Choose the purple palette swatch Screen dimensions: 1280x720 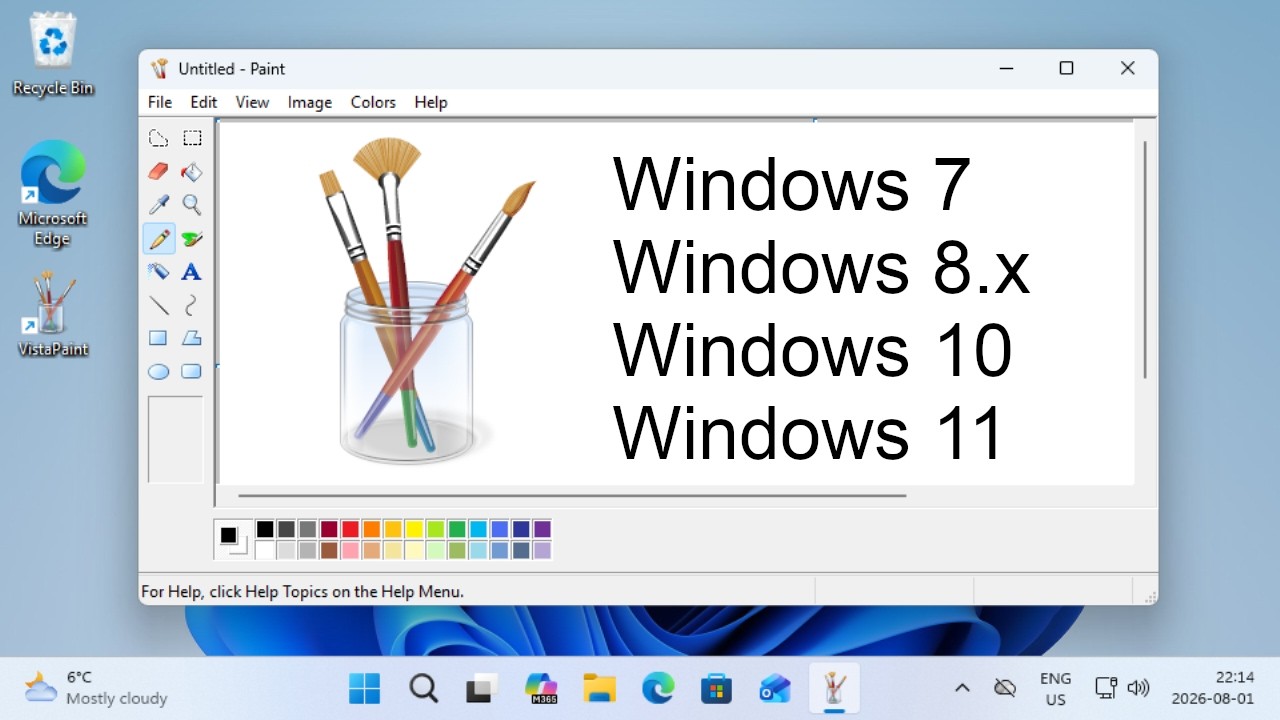point(542,529)
